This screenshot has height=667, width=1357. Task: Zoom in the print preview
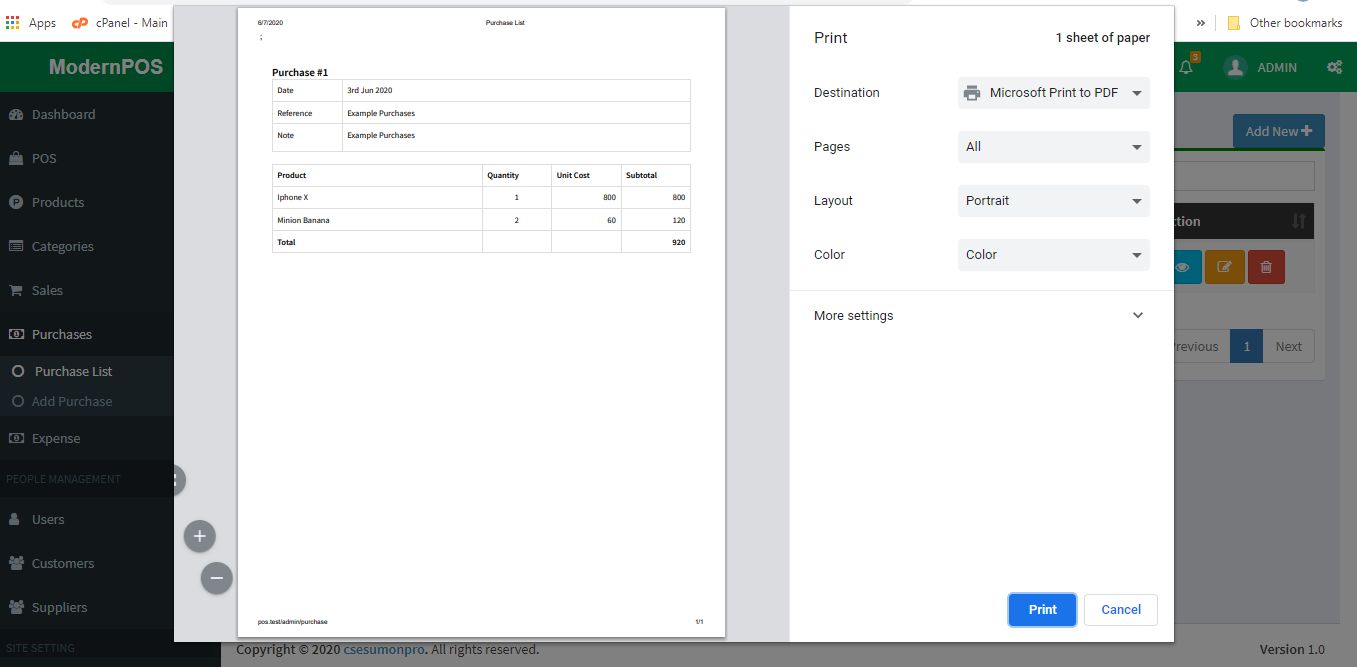pyautogui.click(x=200, y=537)
